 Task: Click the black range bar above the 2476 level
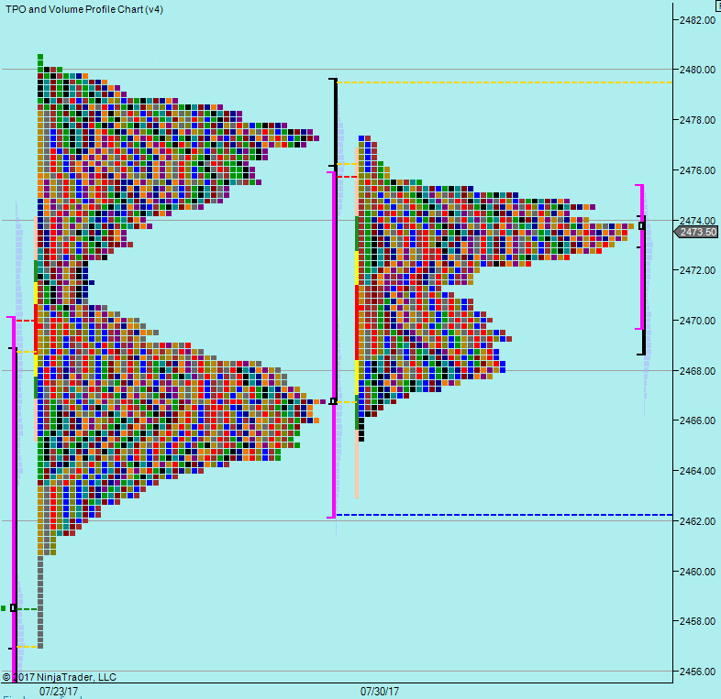(333, 122)
